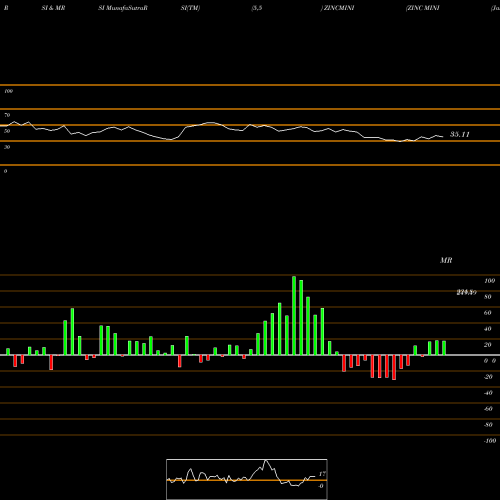Select the MR axis label -100
The image size is (500, 500).
490,441
